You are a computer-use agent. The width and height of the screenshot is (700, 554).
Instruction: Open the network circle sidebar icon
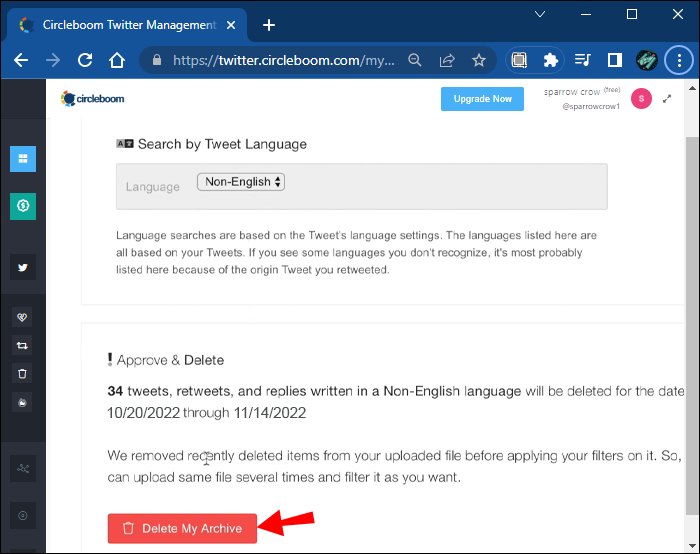tap(23, 468)
